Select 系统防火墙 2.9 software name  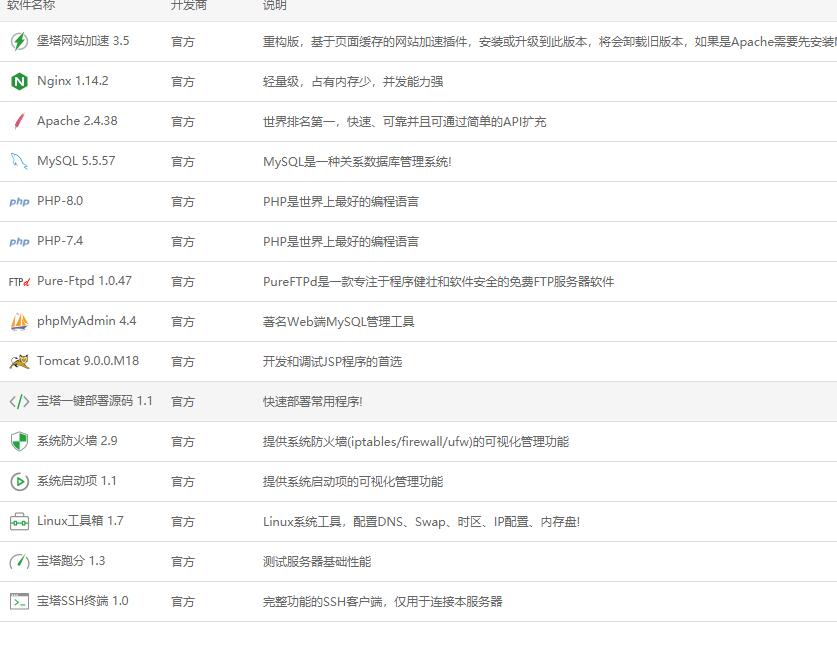coord(77,441)
